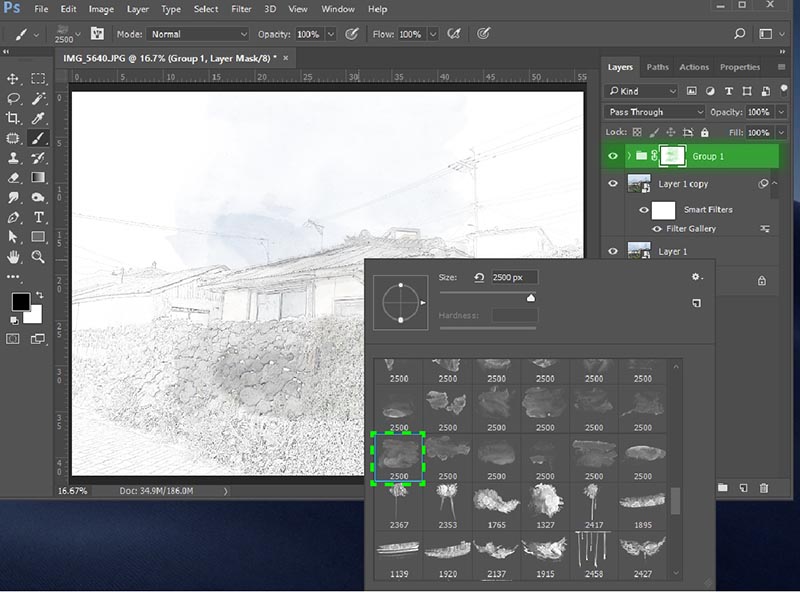
Task: Click the Filter Gallery entry under Smart Filters
Action: (690, 228)
